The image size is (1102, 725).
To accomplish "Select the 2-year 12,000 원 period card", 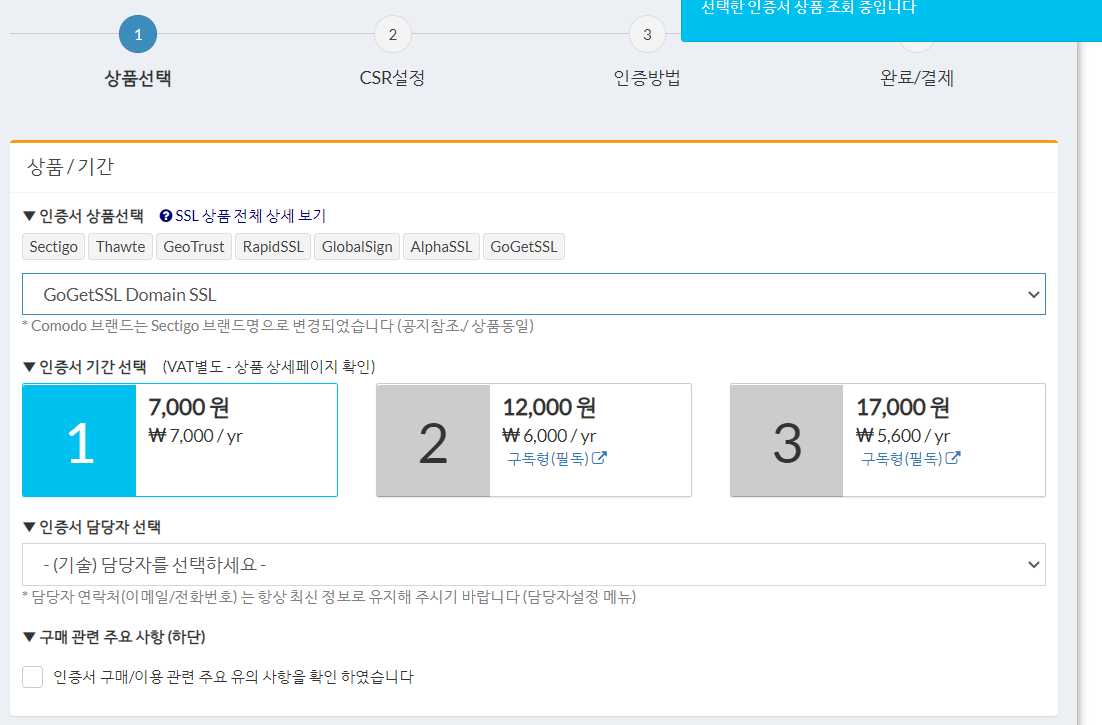I will point(534,440).
